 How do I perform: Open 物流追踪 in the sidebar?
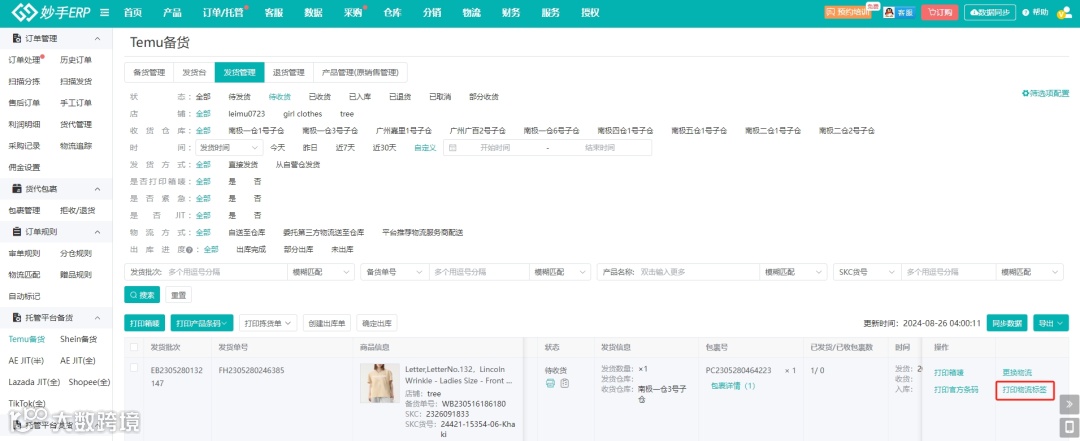pyautogui.click(x=76, y=145)
